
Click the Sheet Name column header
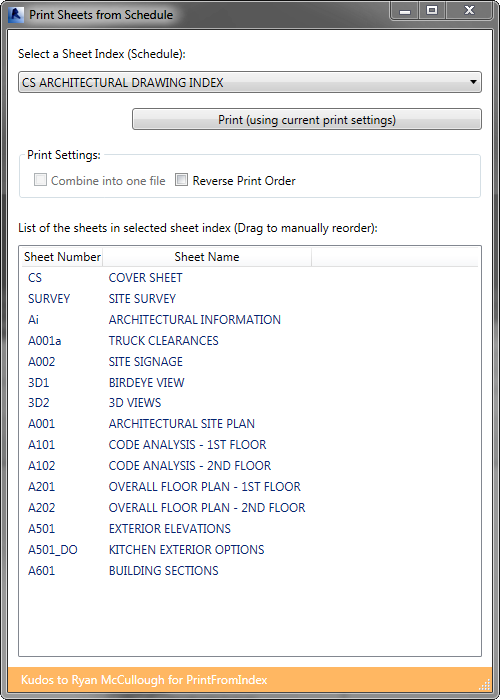click(x=207, y=257)
